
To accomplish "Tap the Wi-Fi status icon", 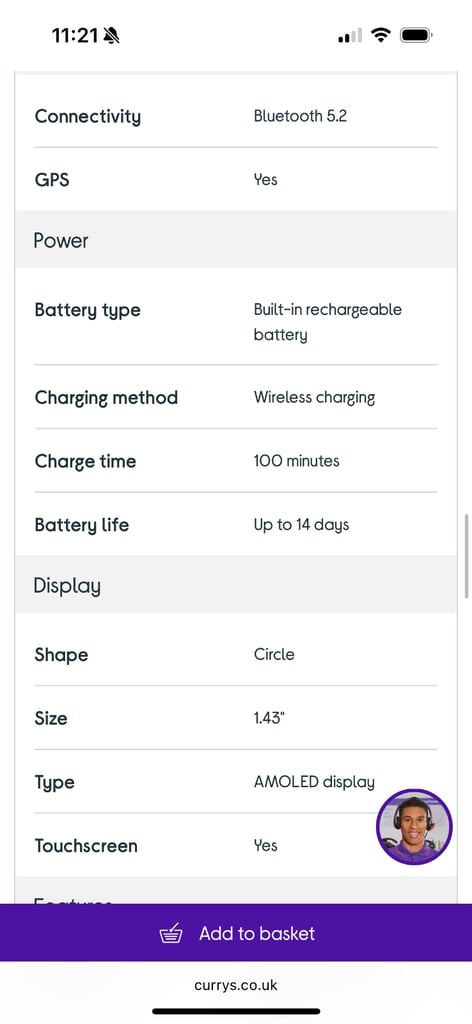I will 381,35.
